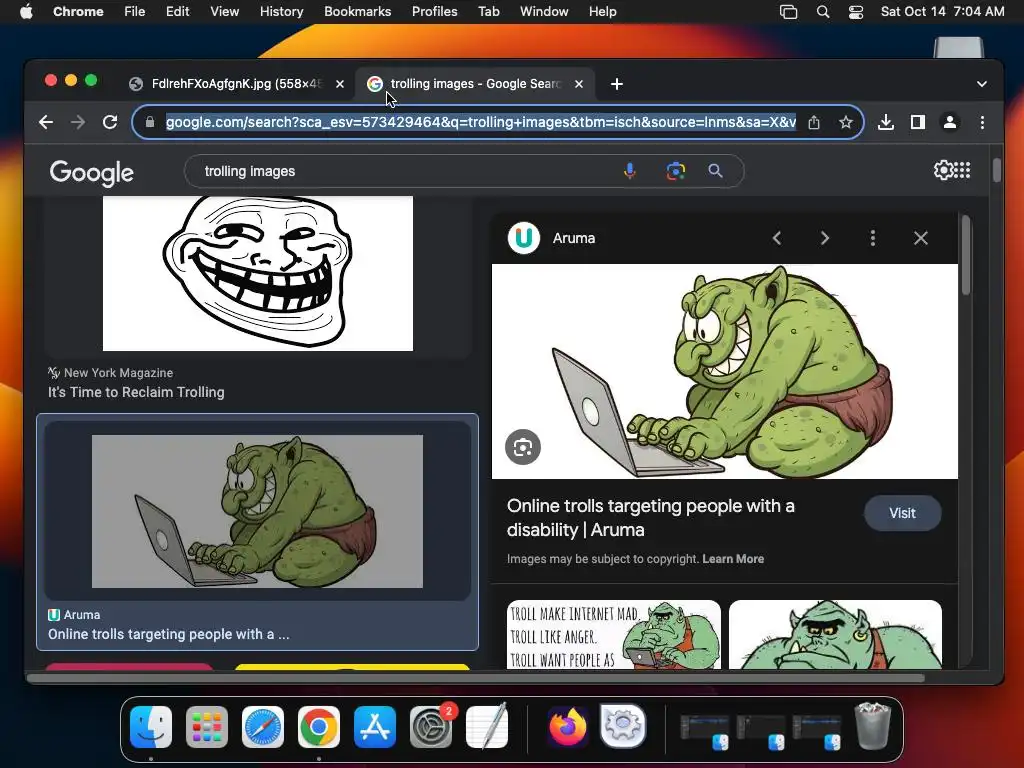Click the page vertical scrollbar
Screen dimensions: 1024x768
[x=997, y=170]
